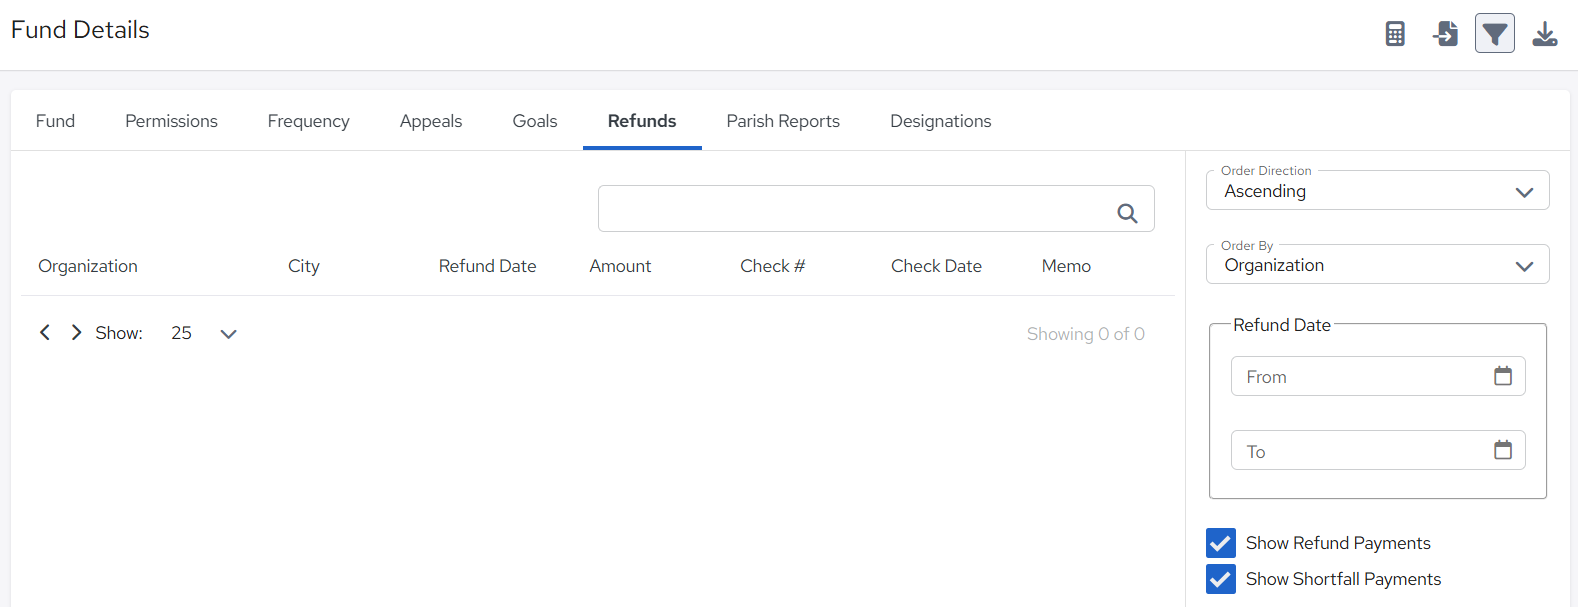1578x607 pixels.
Task: Click the Check # column header
Action: tap(772, 266)
